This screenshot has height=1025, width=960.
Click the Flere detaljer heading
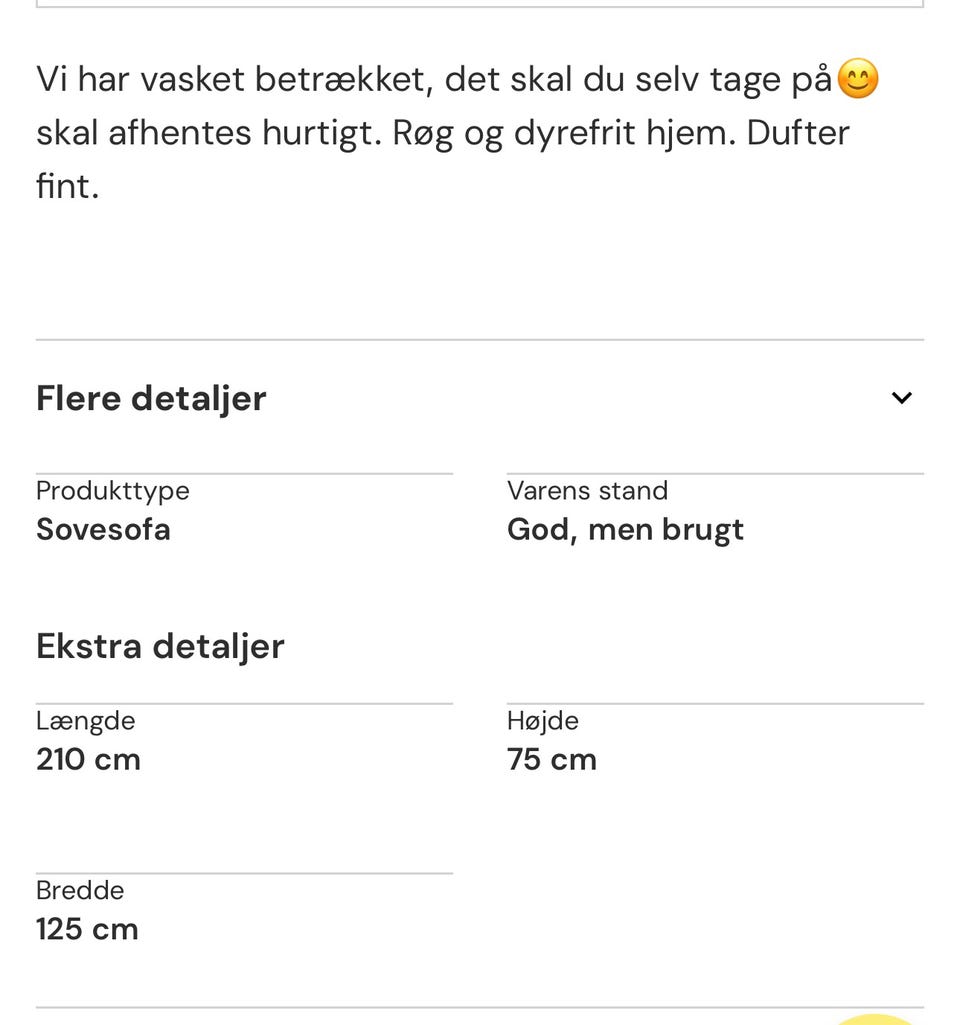(x=151, y=398)
